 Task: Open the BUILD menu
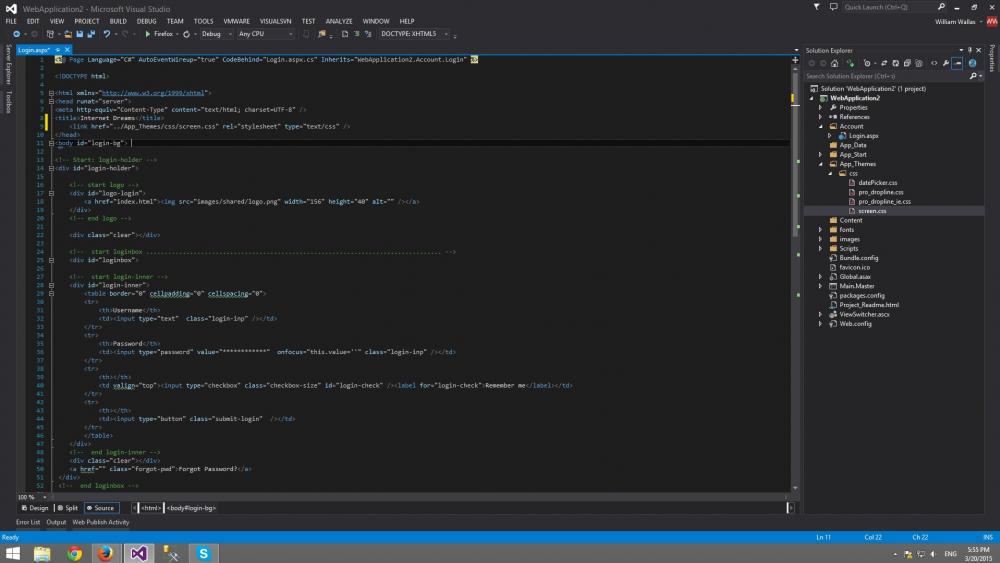point(118,21)
